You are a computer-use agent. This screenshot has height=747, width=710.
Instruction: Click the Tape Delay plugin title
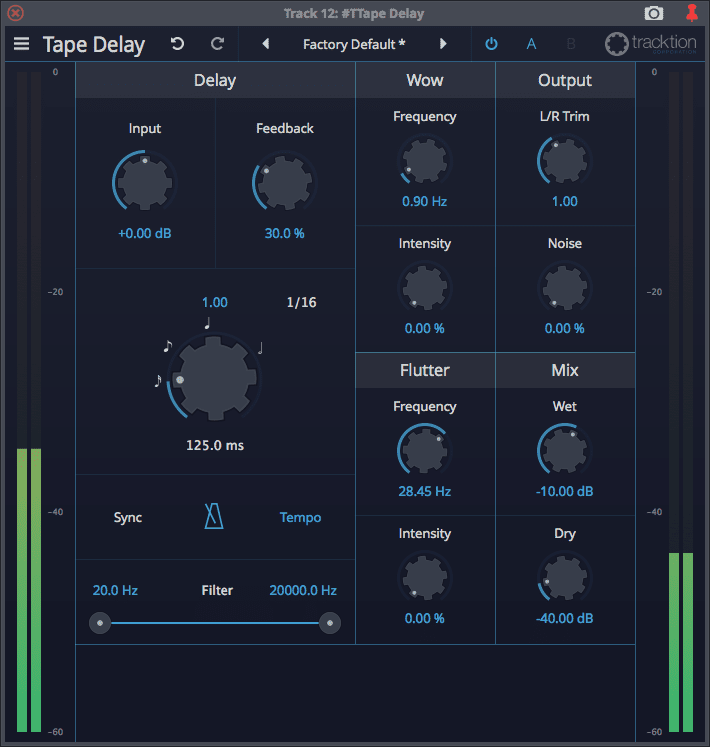pos(94,45)
